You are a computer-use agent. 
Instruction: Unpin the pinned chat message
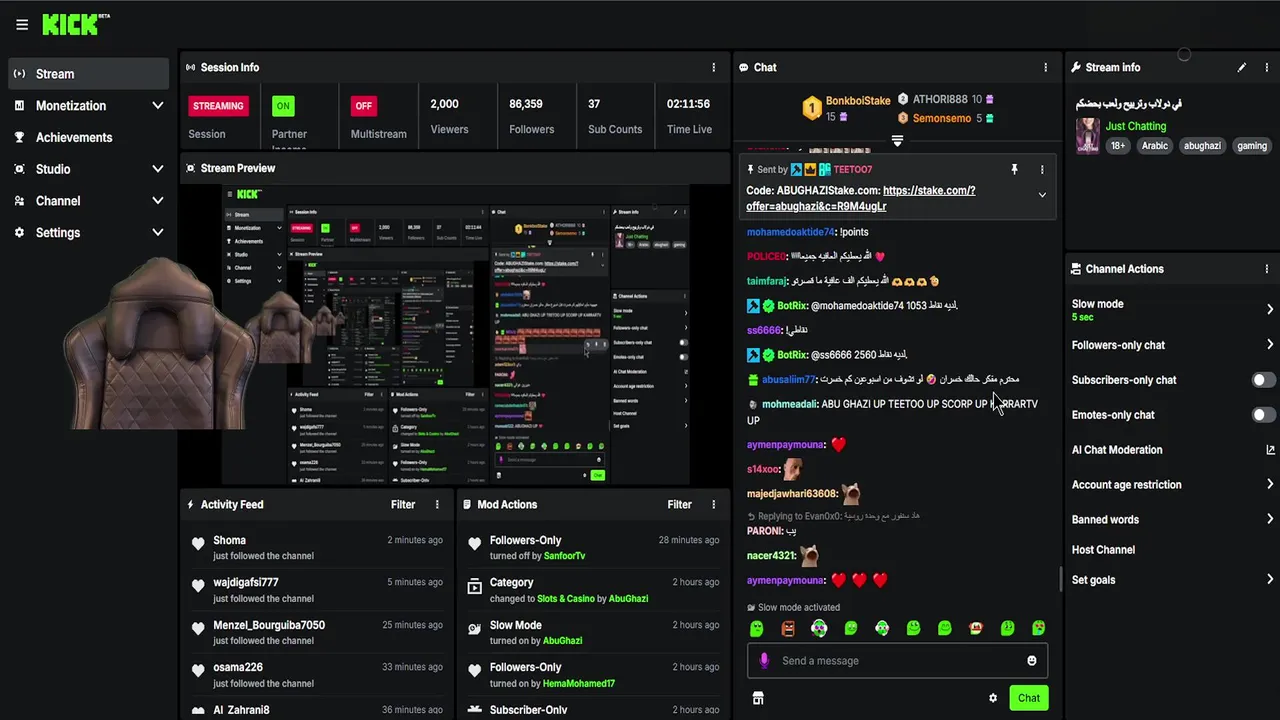(x=1014, y=170)
